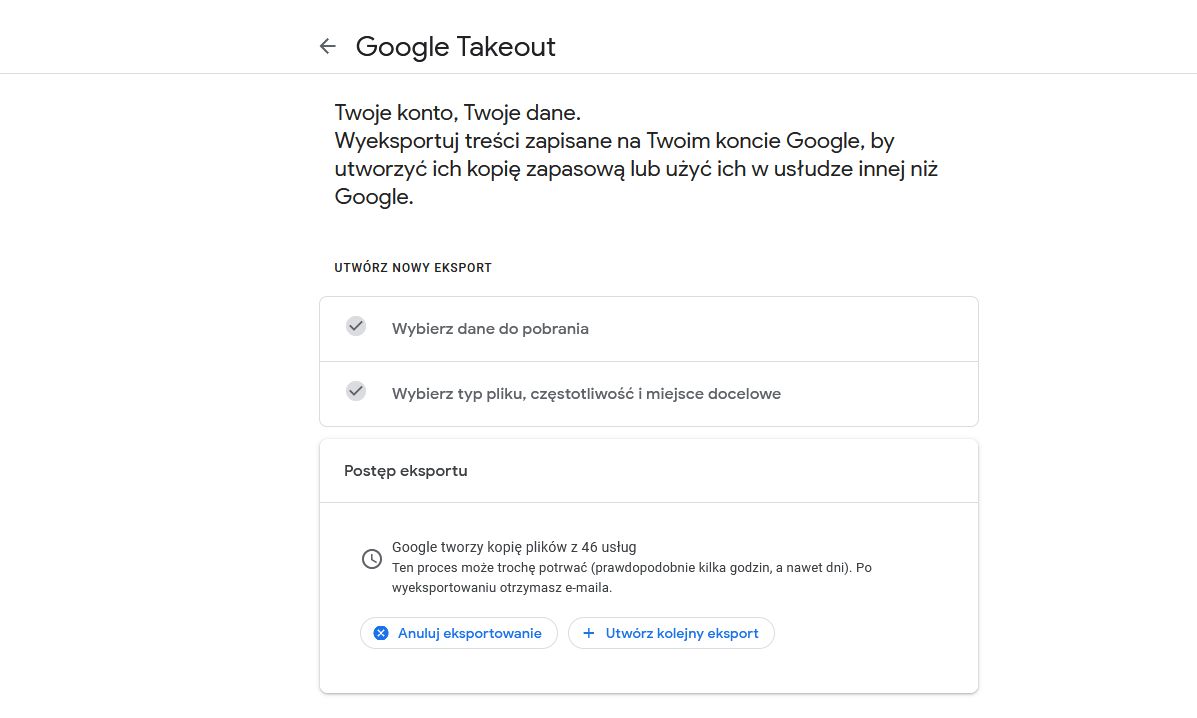Click the UTWÓRZ NOWY EKSPORT heading

(x=413, y=268)
